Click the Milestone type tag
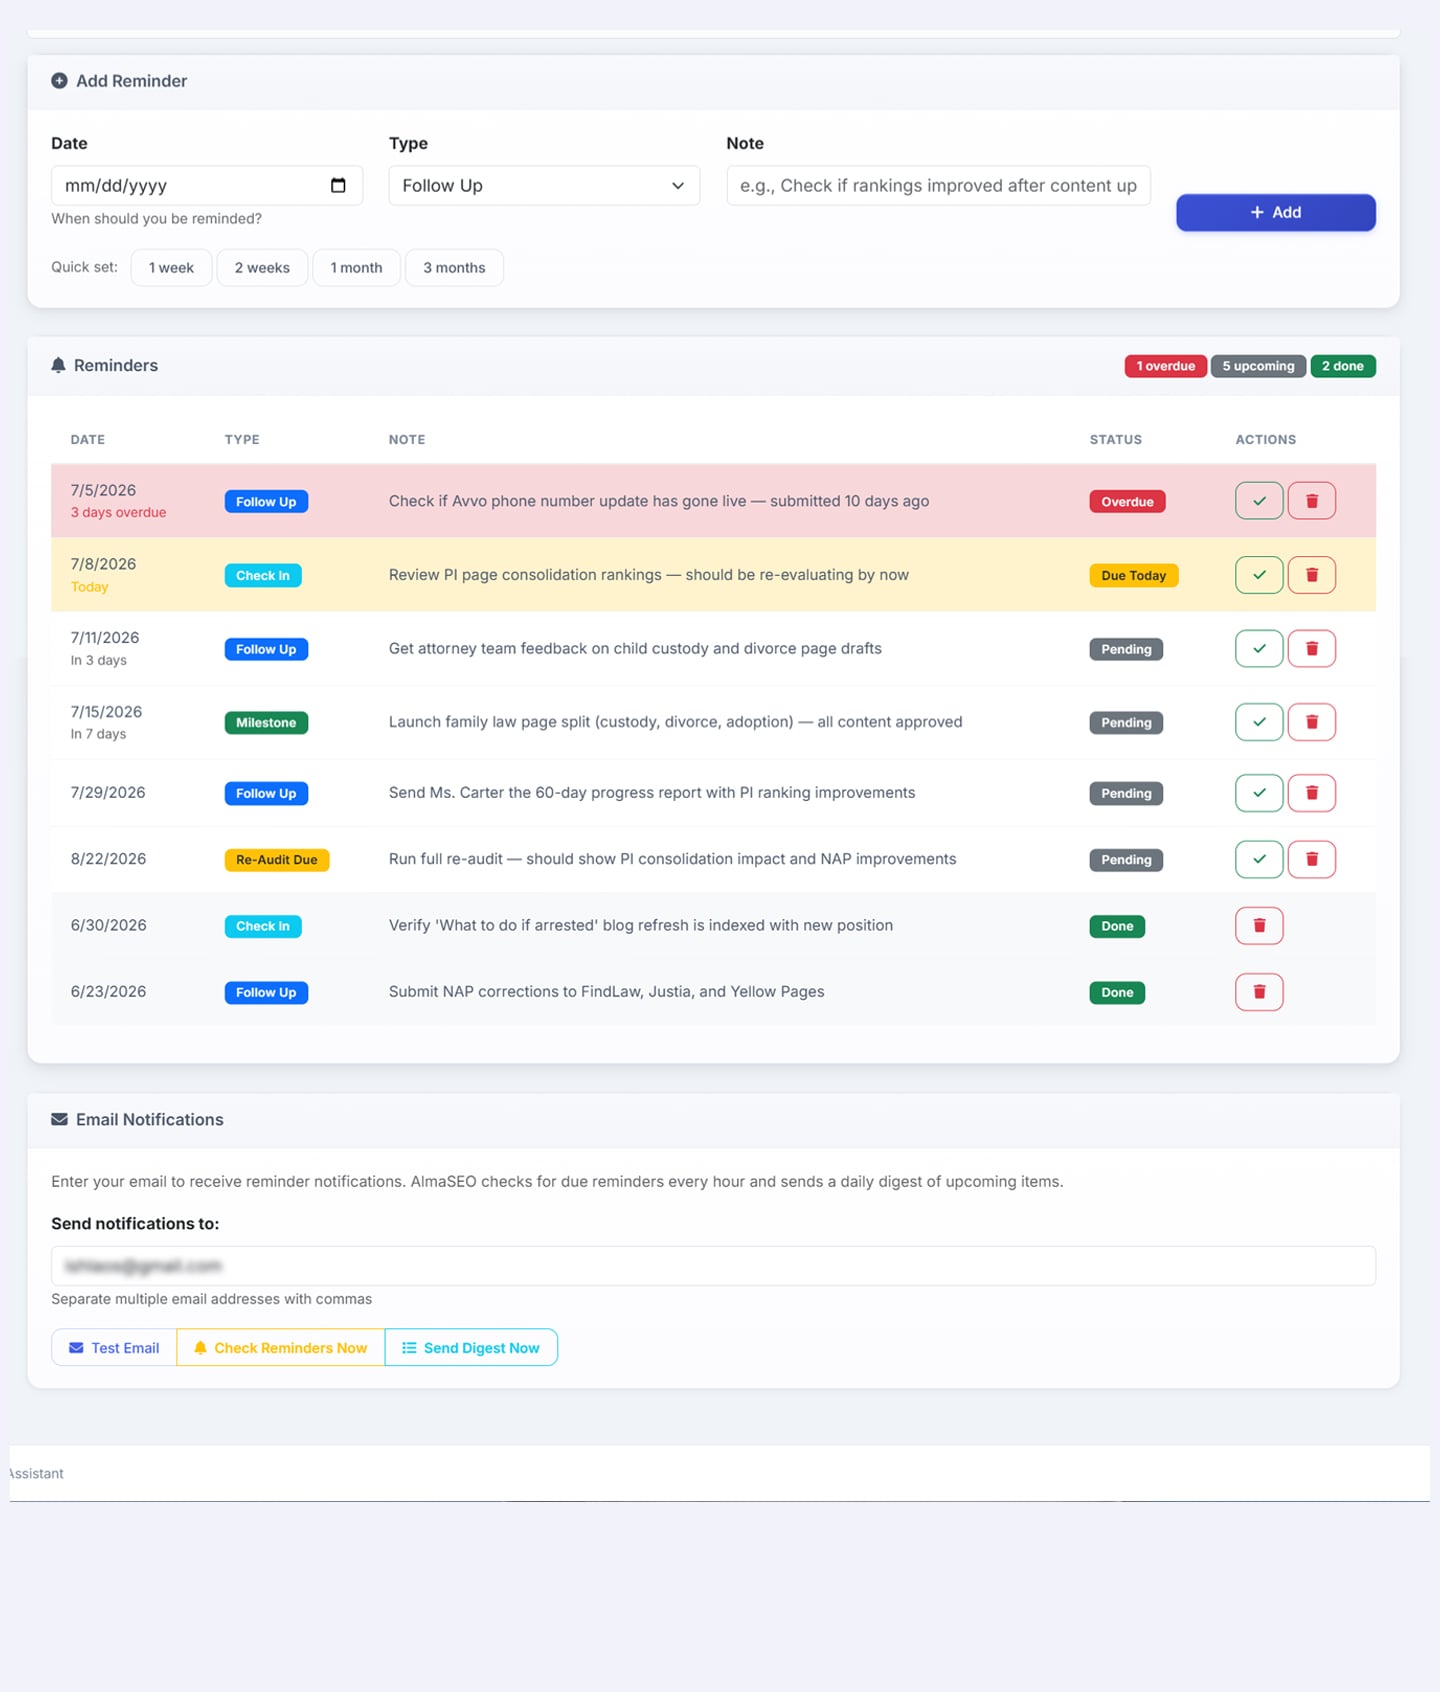This screenshot has height=1692, width=1440. tap(266, 723)
